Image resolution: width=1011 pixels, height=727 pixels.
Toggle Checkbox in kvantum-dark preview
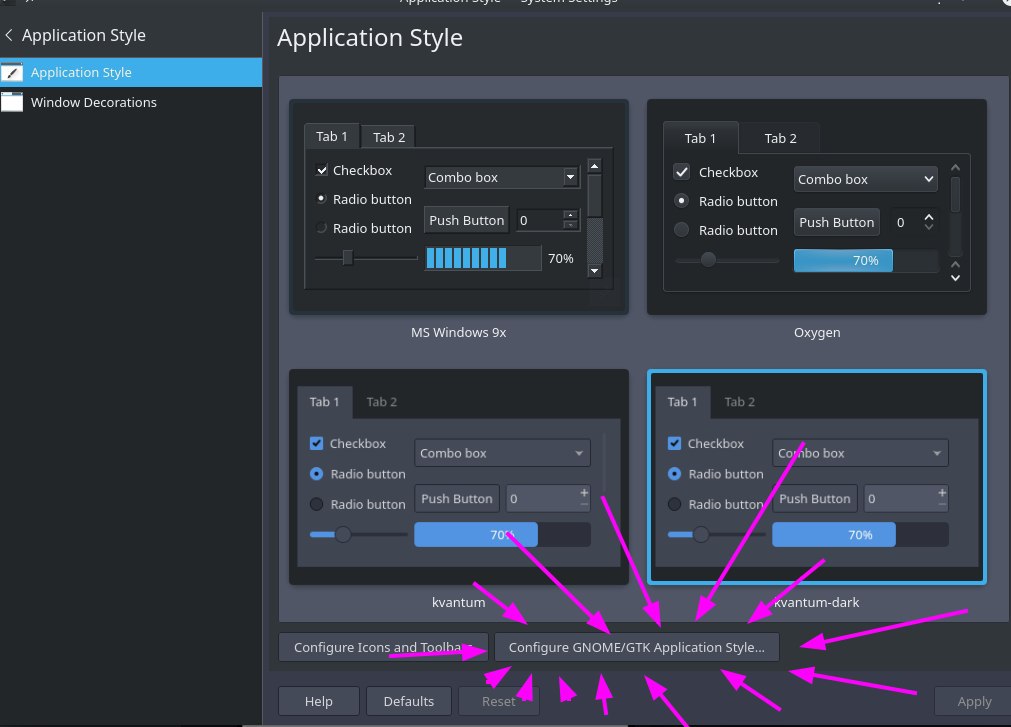coord(674,443)
